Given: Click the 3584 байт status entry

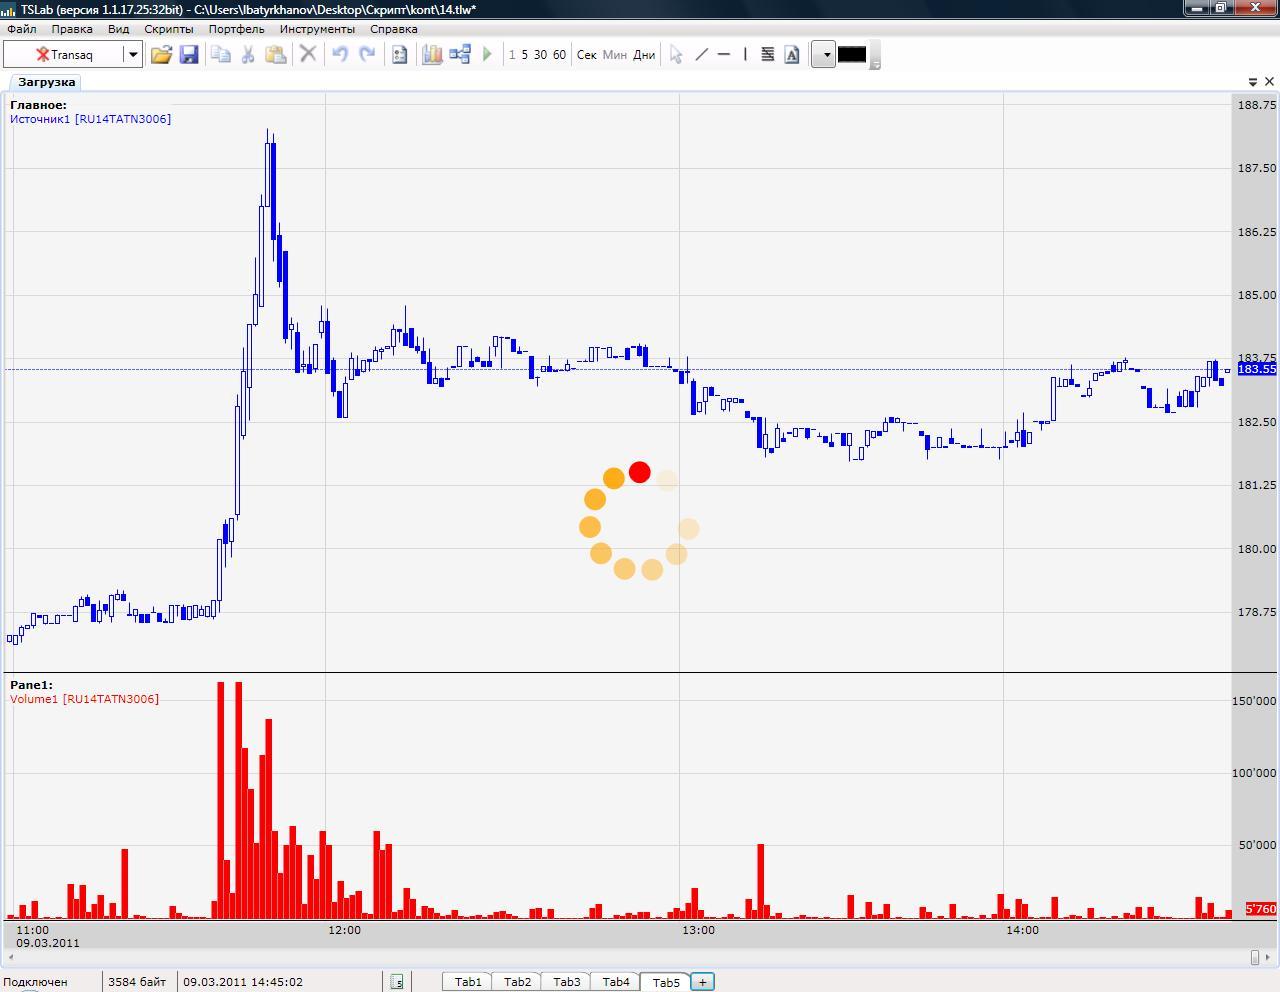Looking at the screenshot, I should tap(137, 982).
